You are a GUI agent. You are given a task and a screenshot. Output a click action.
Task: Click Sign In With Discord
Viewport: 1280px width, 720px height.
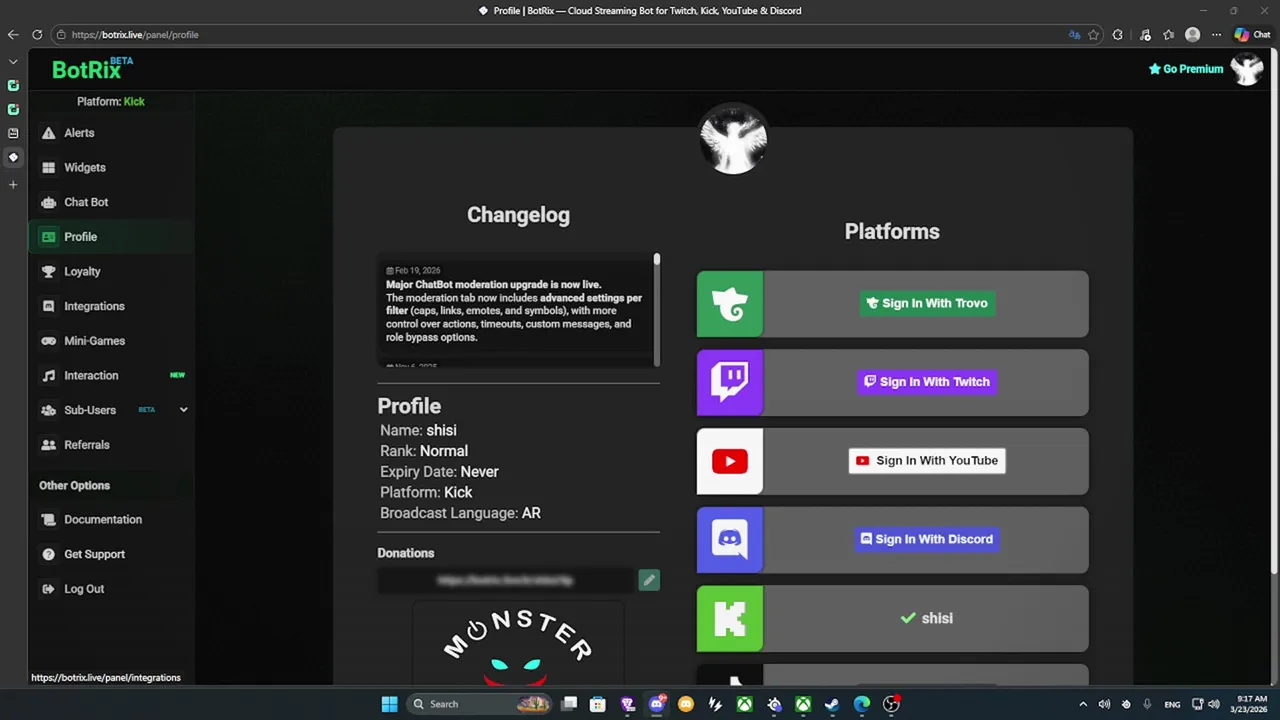click(x=927, y=539)
